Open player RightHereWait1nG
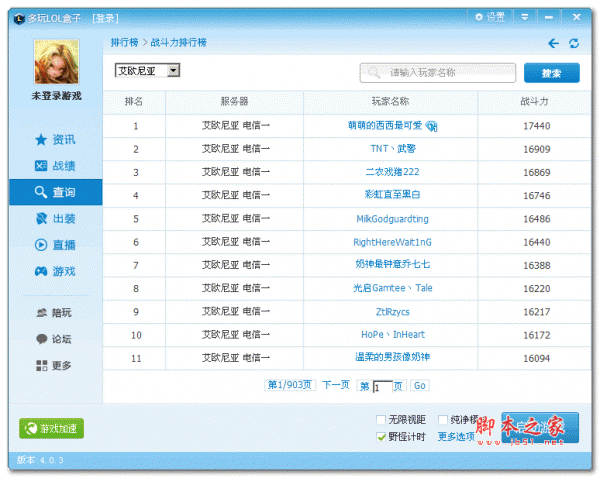Image resolution: width=600 pixels, height=478 pixels. pos(393,242)
